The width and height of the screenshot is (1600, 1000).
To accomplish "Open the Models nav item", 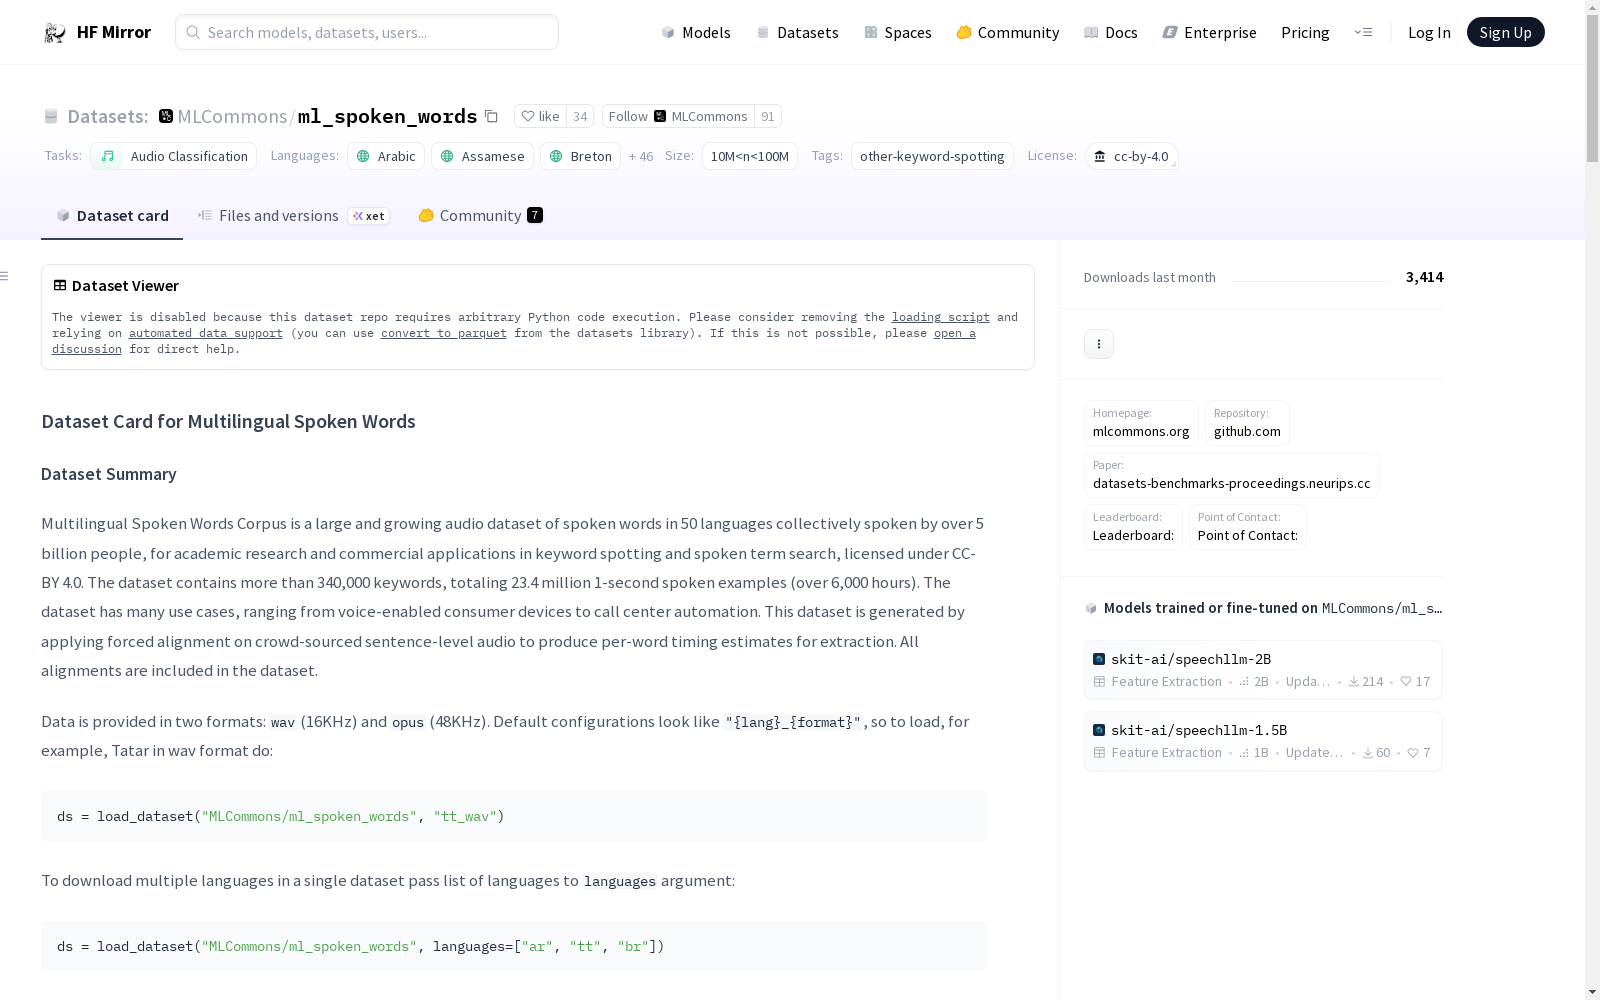I will coord(696,32).
